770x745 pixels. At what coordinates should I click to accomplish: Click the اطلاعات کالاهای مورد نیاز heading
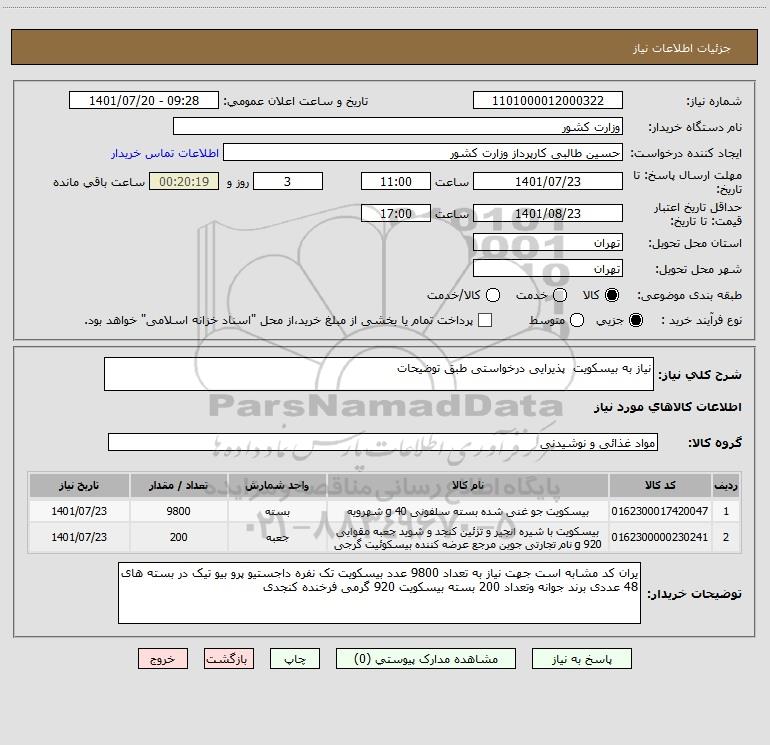click(667, 407)
